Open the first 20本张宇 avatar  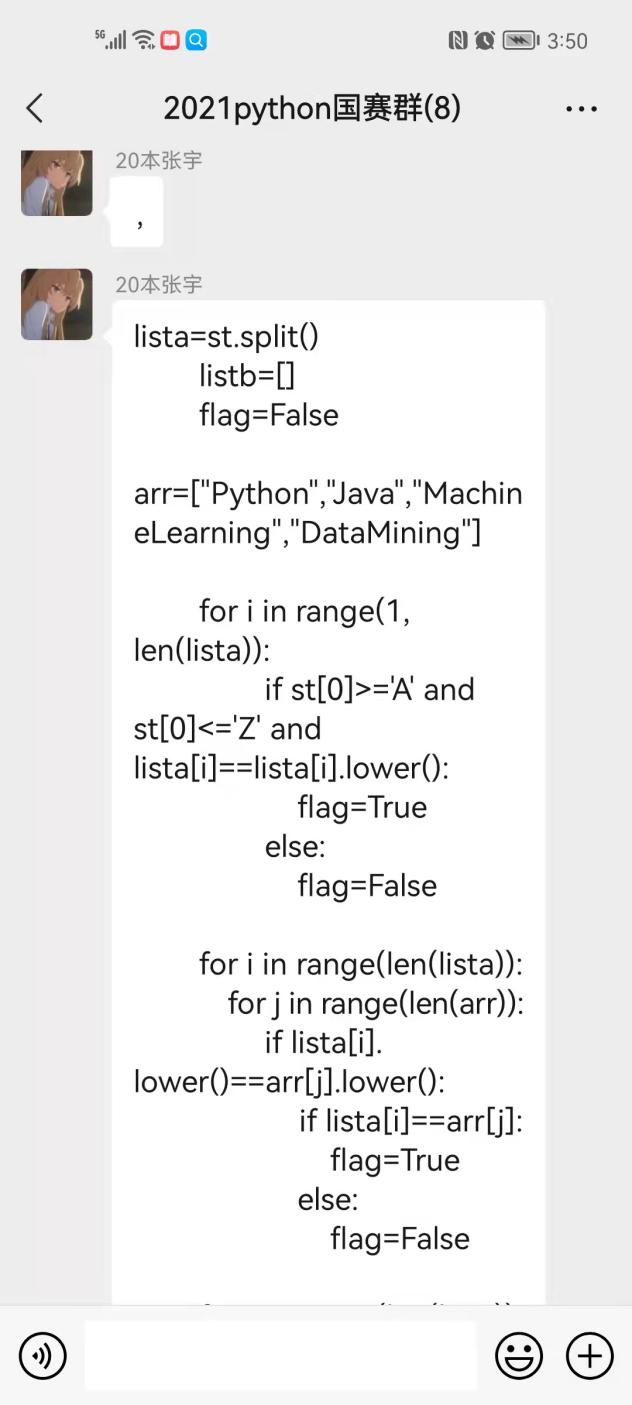(57, 182)
